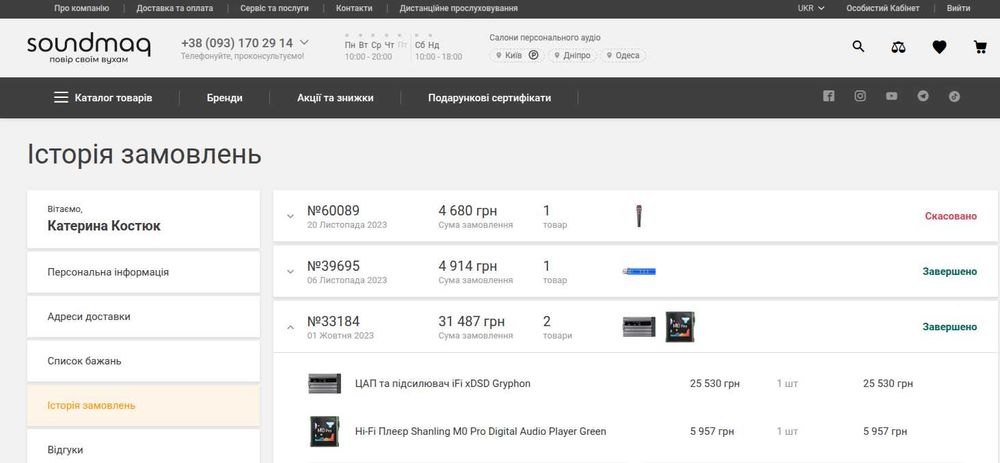Click the parking icon next to Київ
1000x463 pixels.
coord(534,55)
